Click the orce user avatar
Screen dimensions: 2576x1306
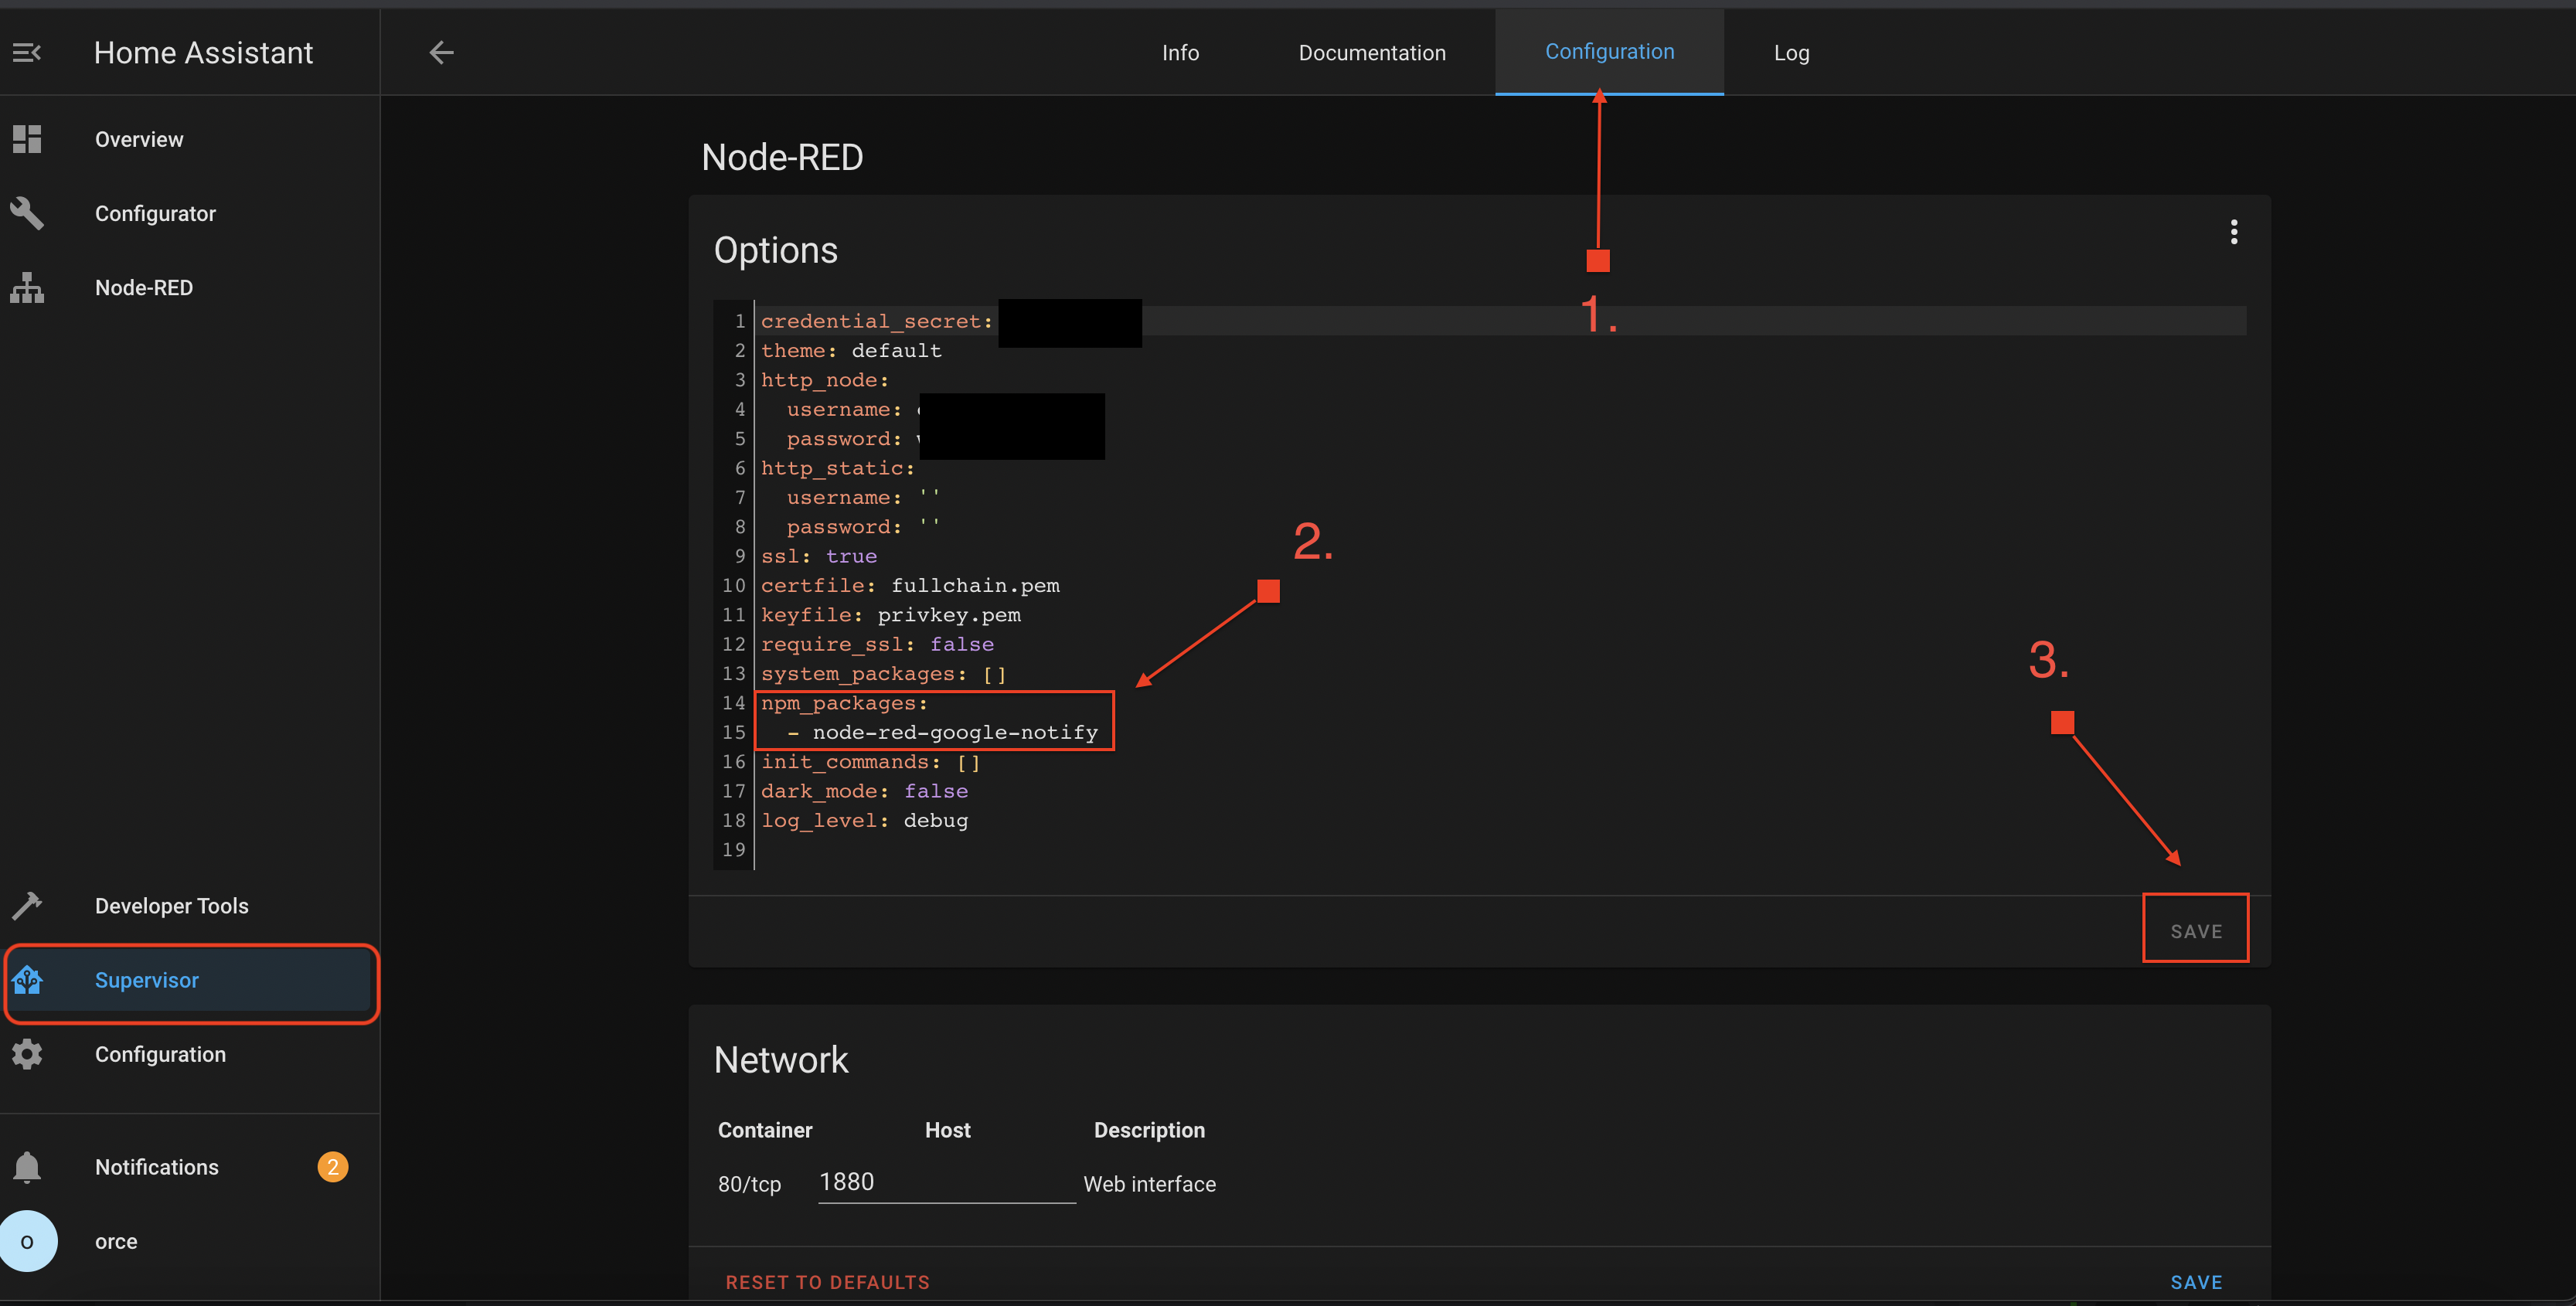click(28, 1241)
